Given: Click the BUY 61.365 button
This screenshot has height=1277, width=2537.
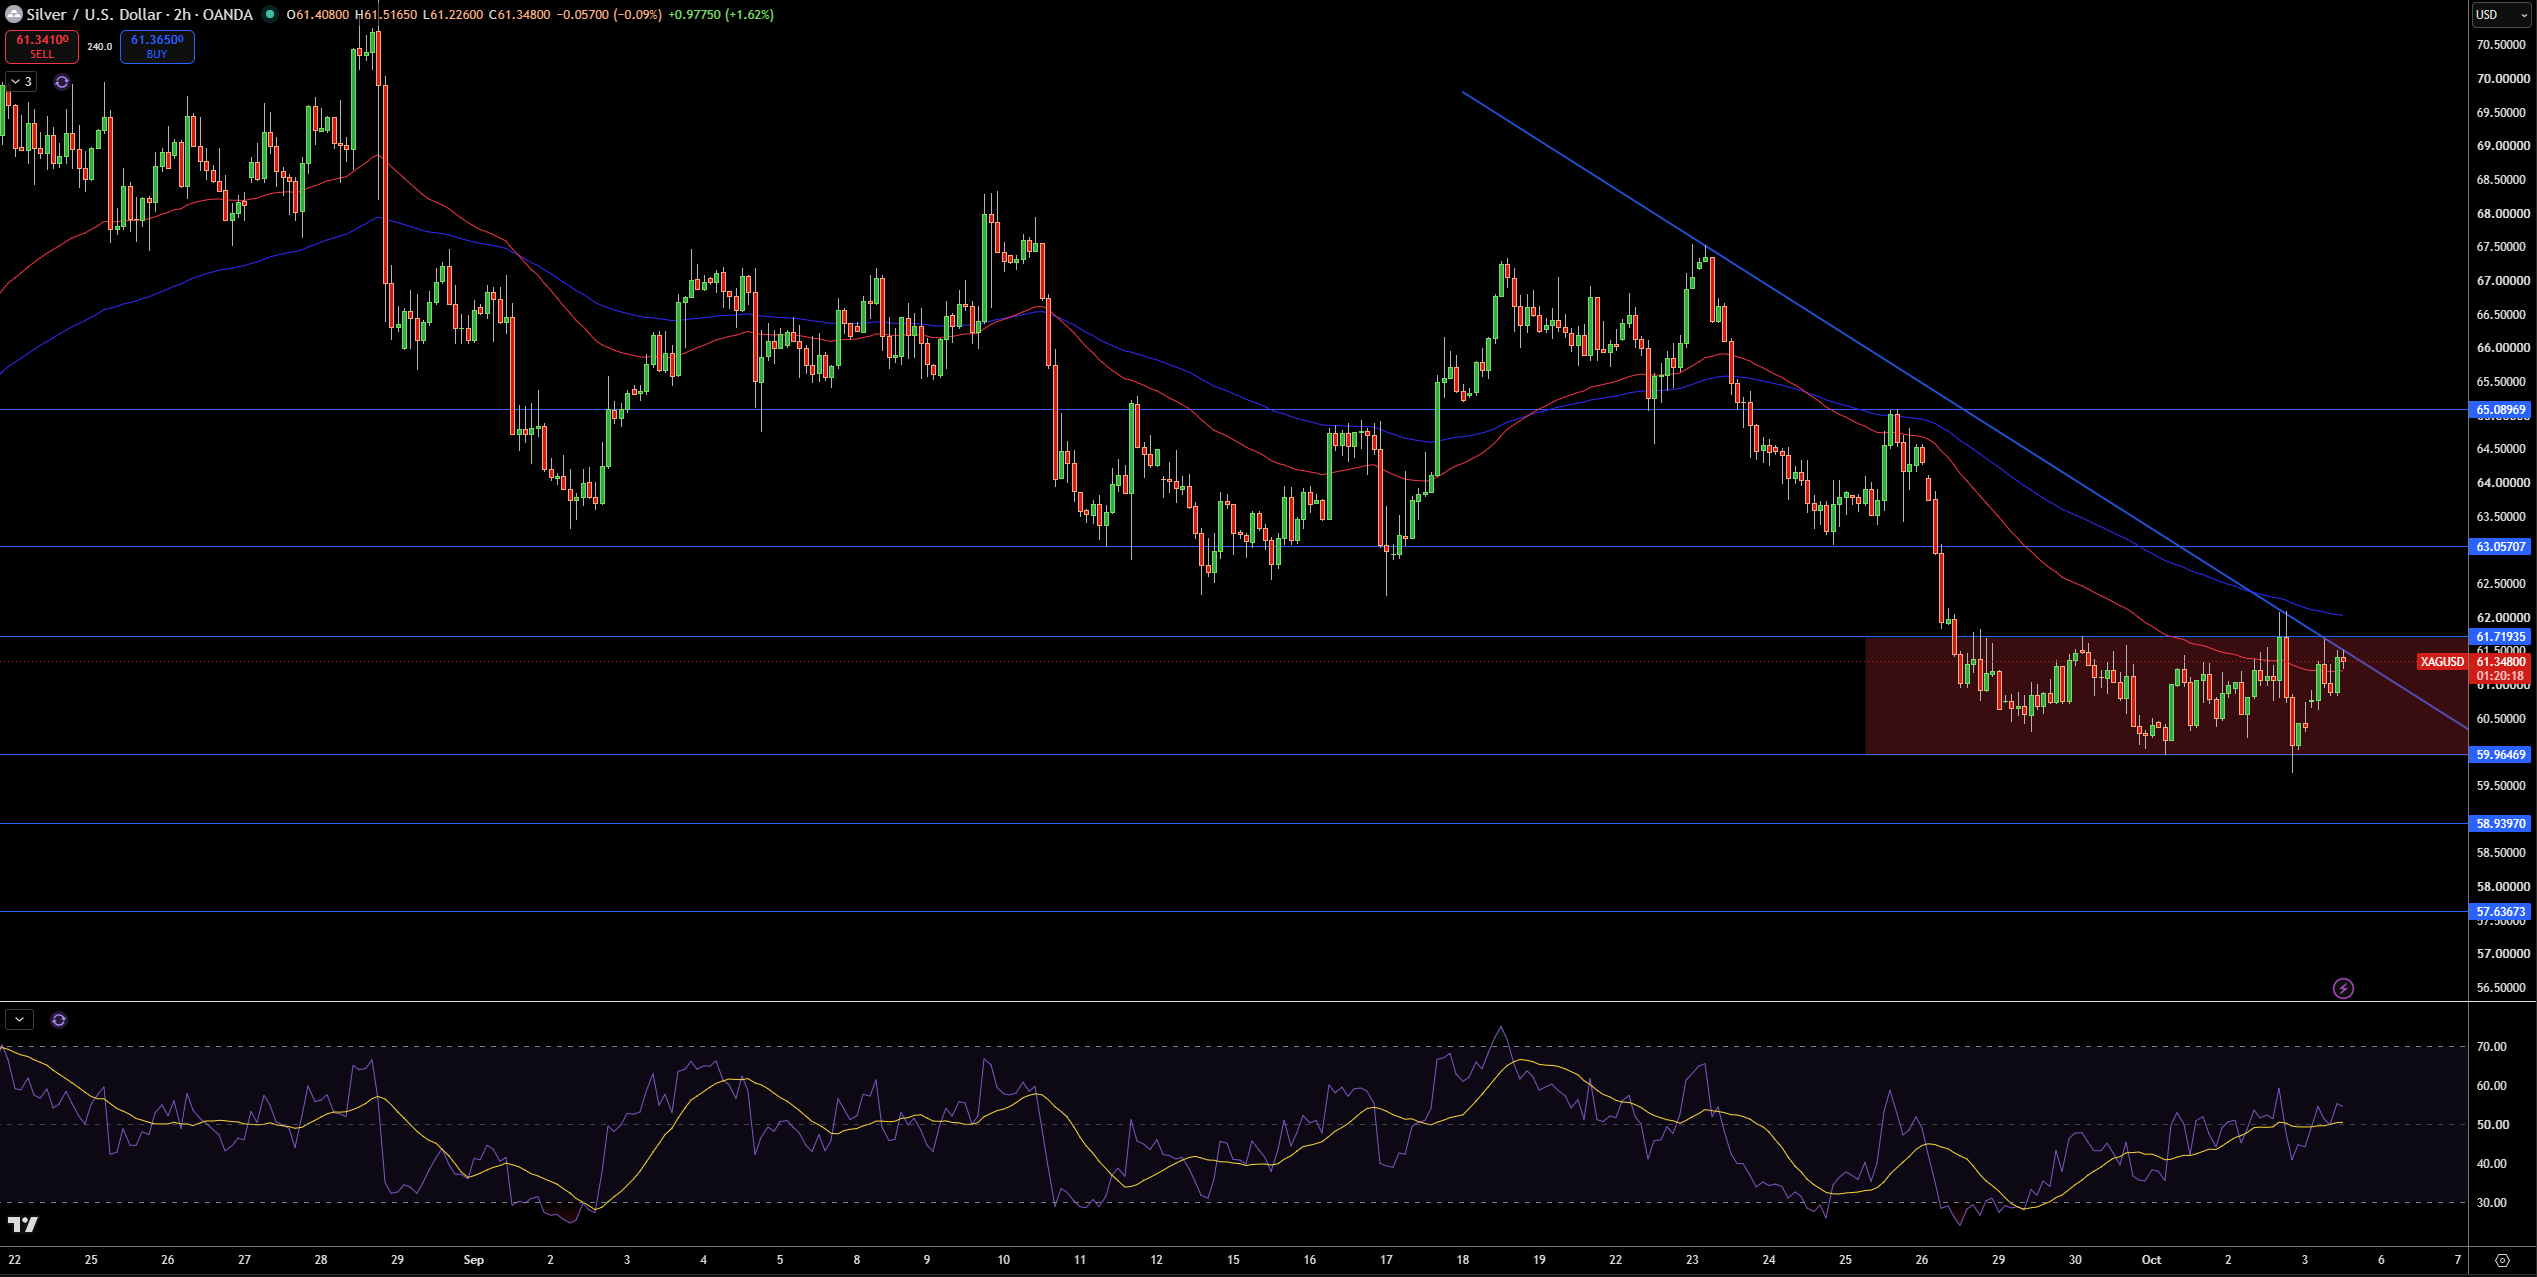Looking at the screenshot, I should point(157,46).
